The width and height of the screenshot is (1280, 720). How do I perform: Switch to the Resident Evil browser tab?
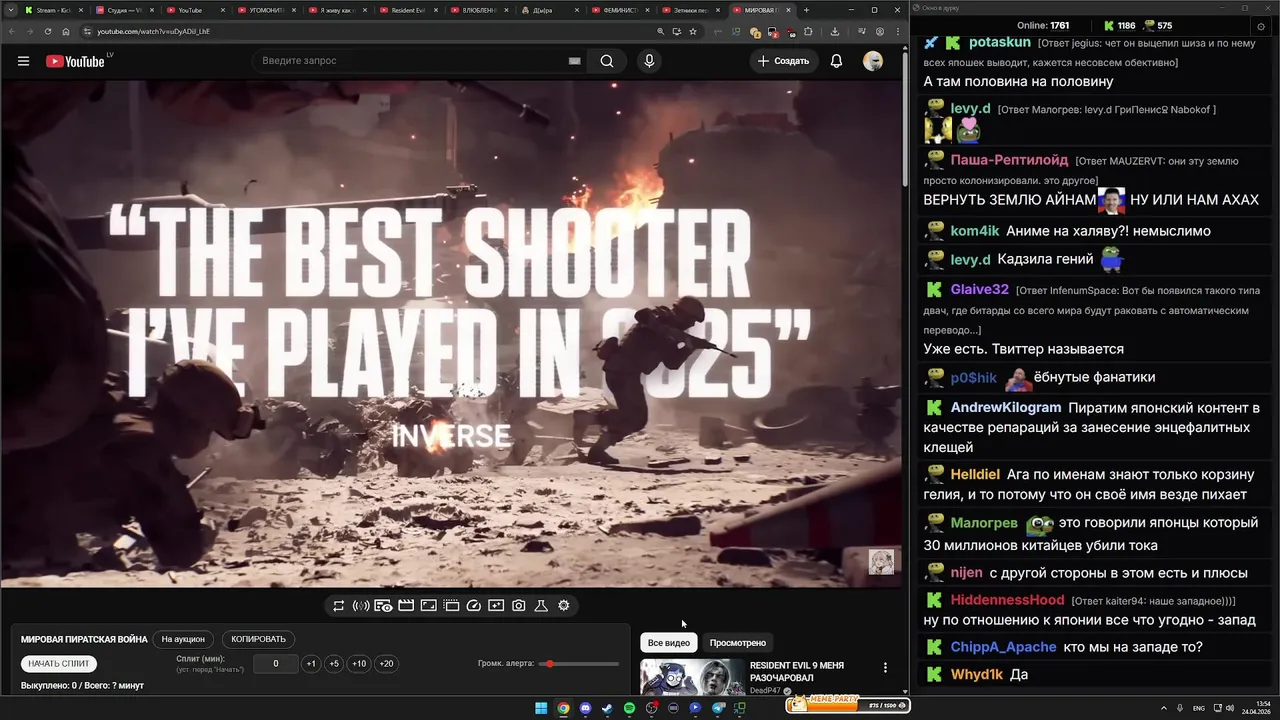(409, 10)
